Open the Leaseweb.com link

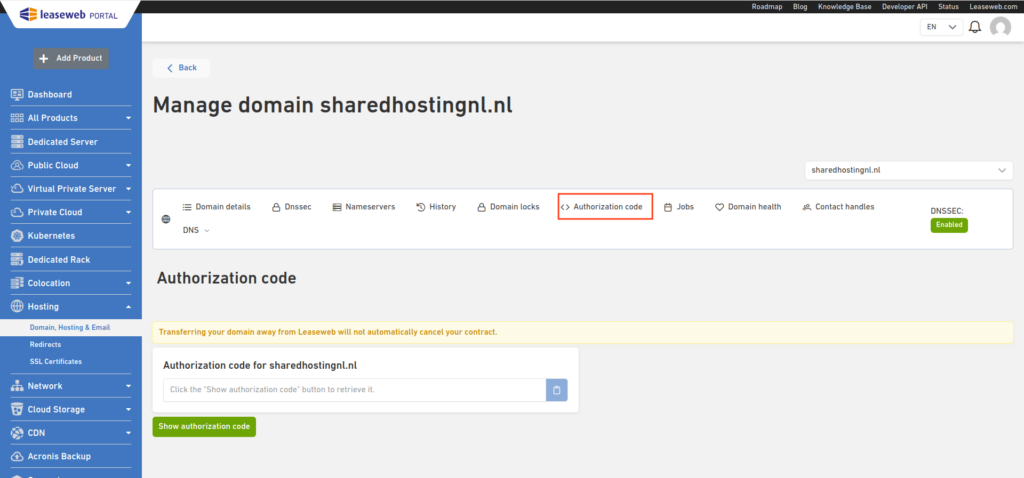click(x=991, y=7)
